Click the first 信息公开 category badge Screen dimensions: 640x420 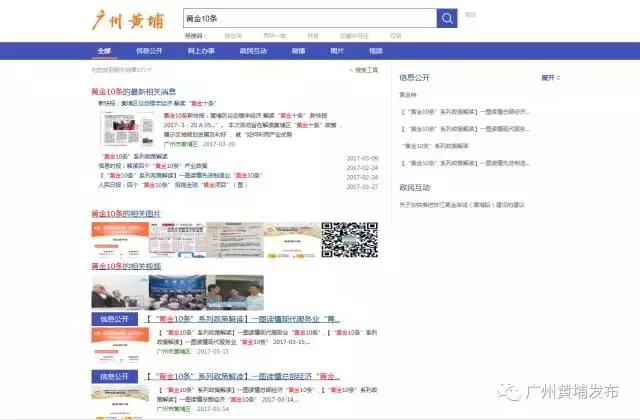(114, 319)
